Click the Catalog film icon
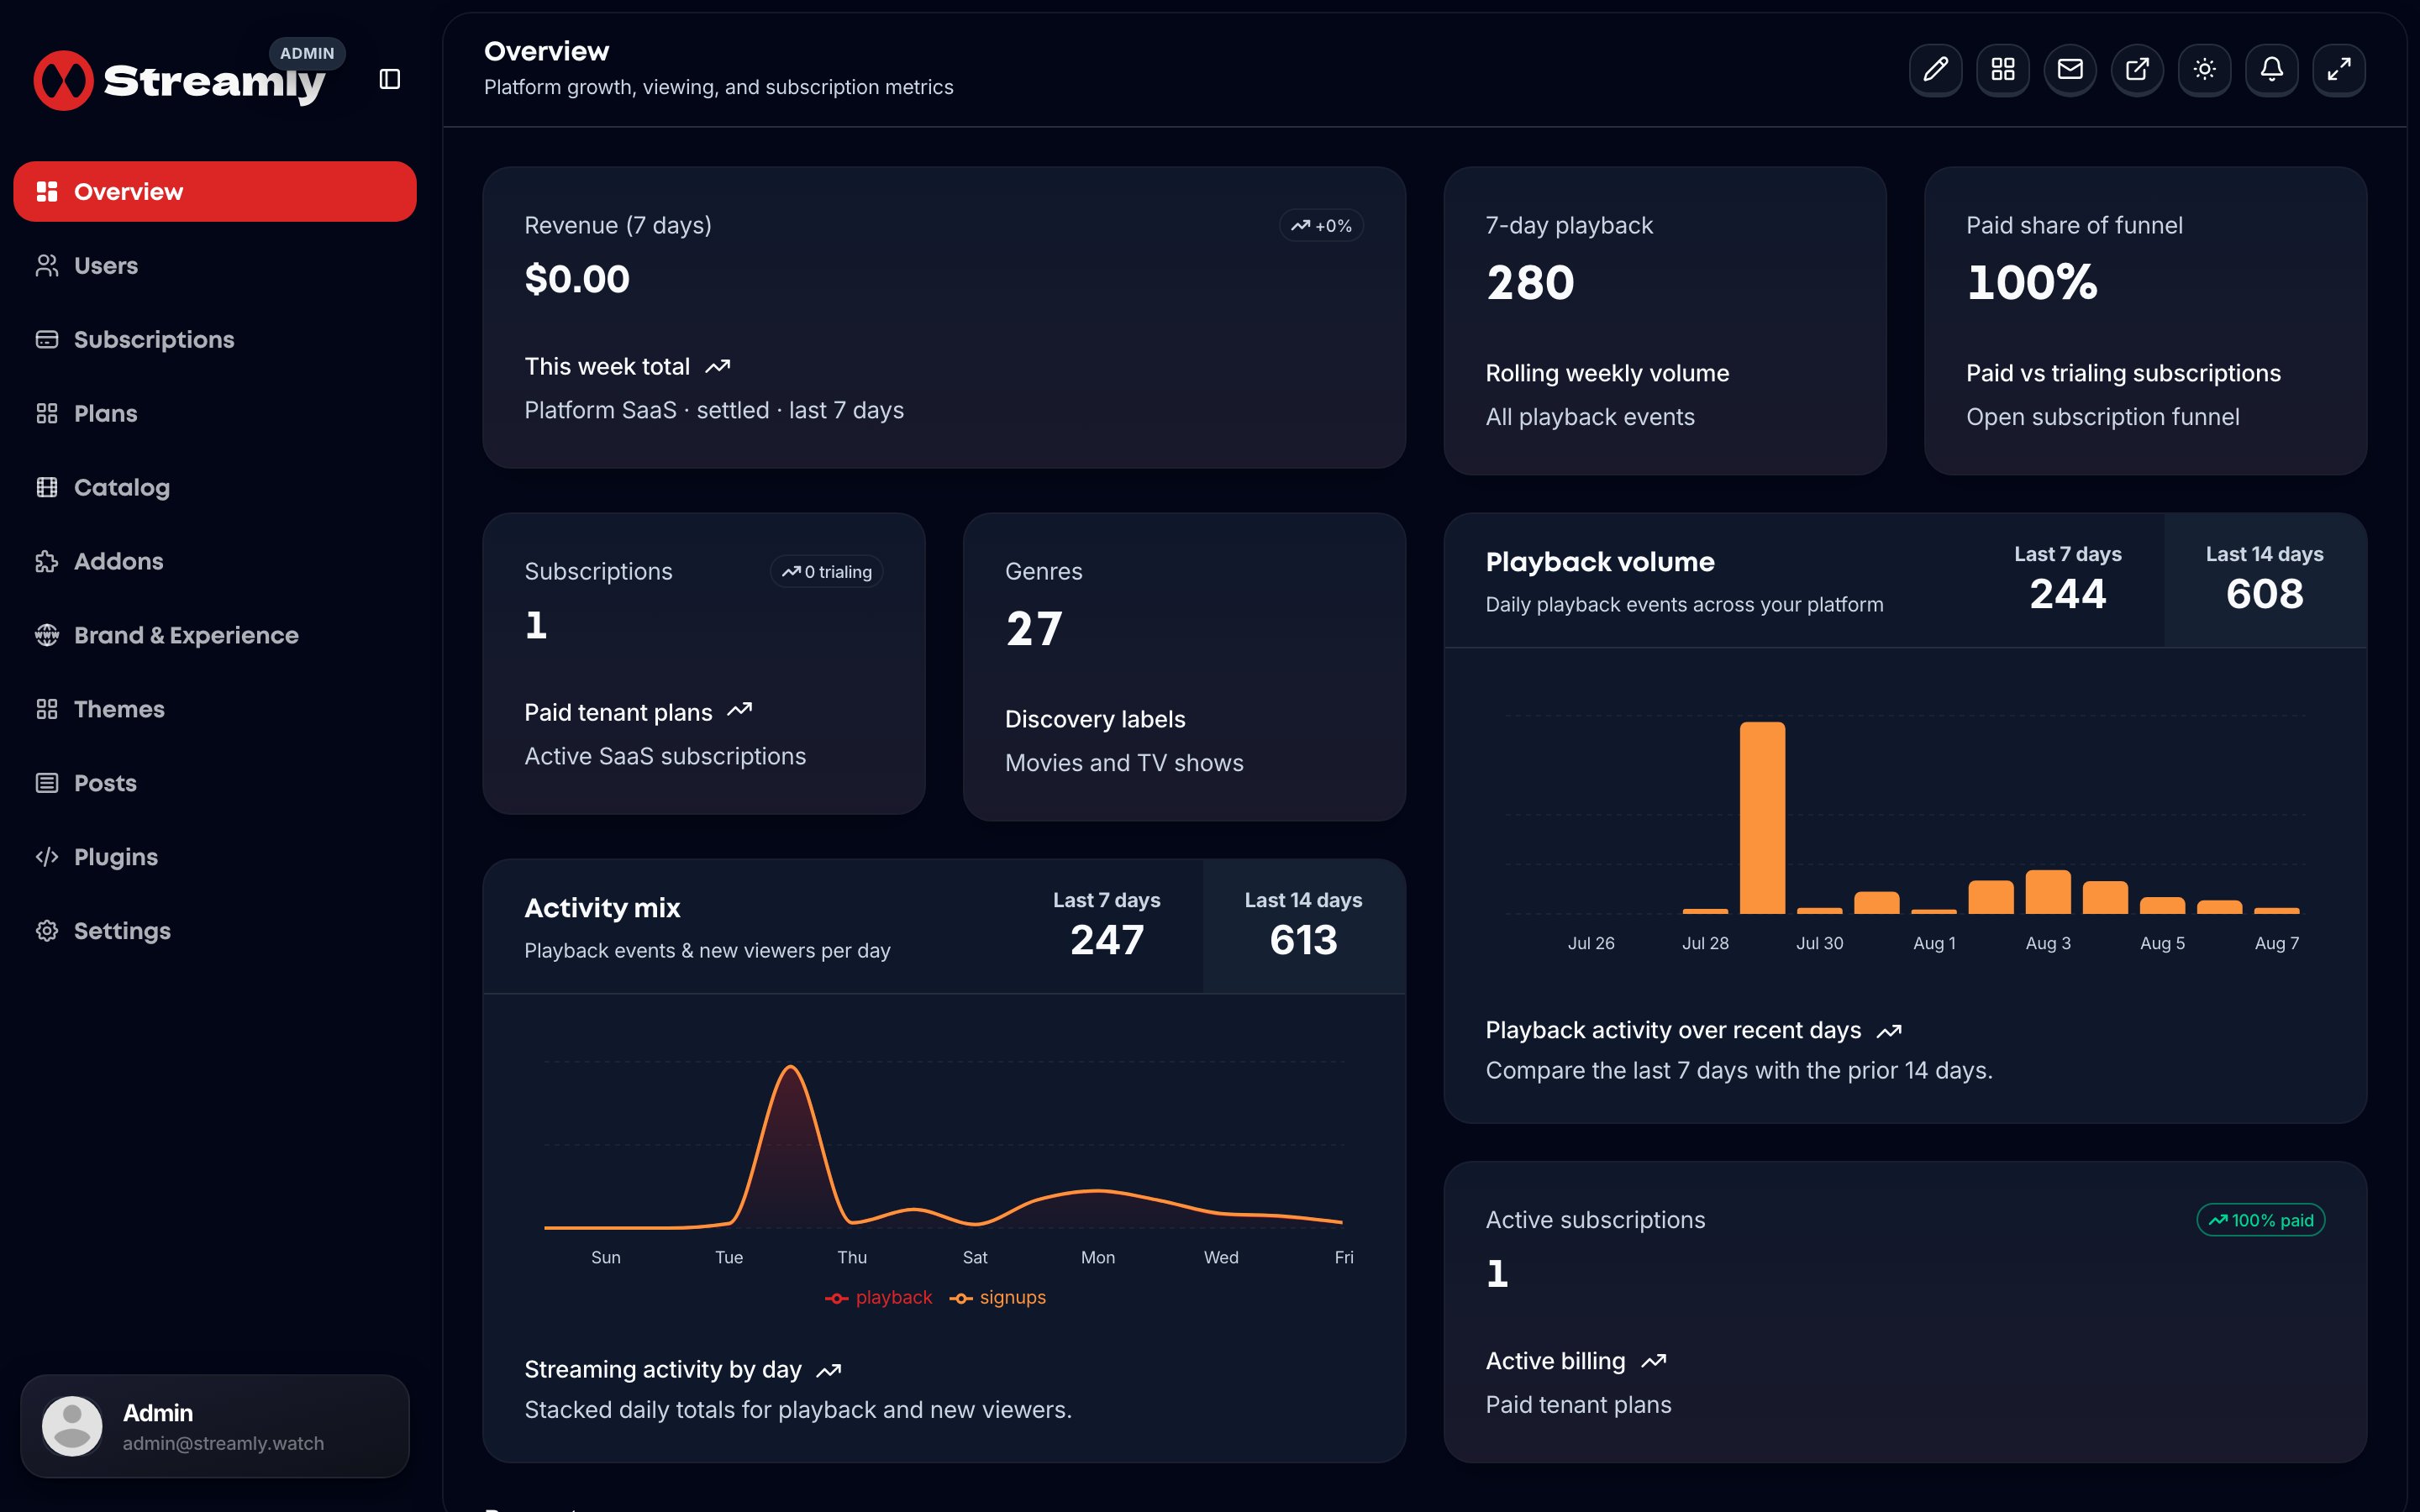This screenshot has width=2420, height=1512. pyautogui.click(x=47, y=487)
